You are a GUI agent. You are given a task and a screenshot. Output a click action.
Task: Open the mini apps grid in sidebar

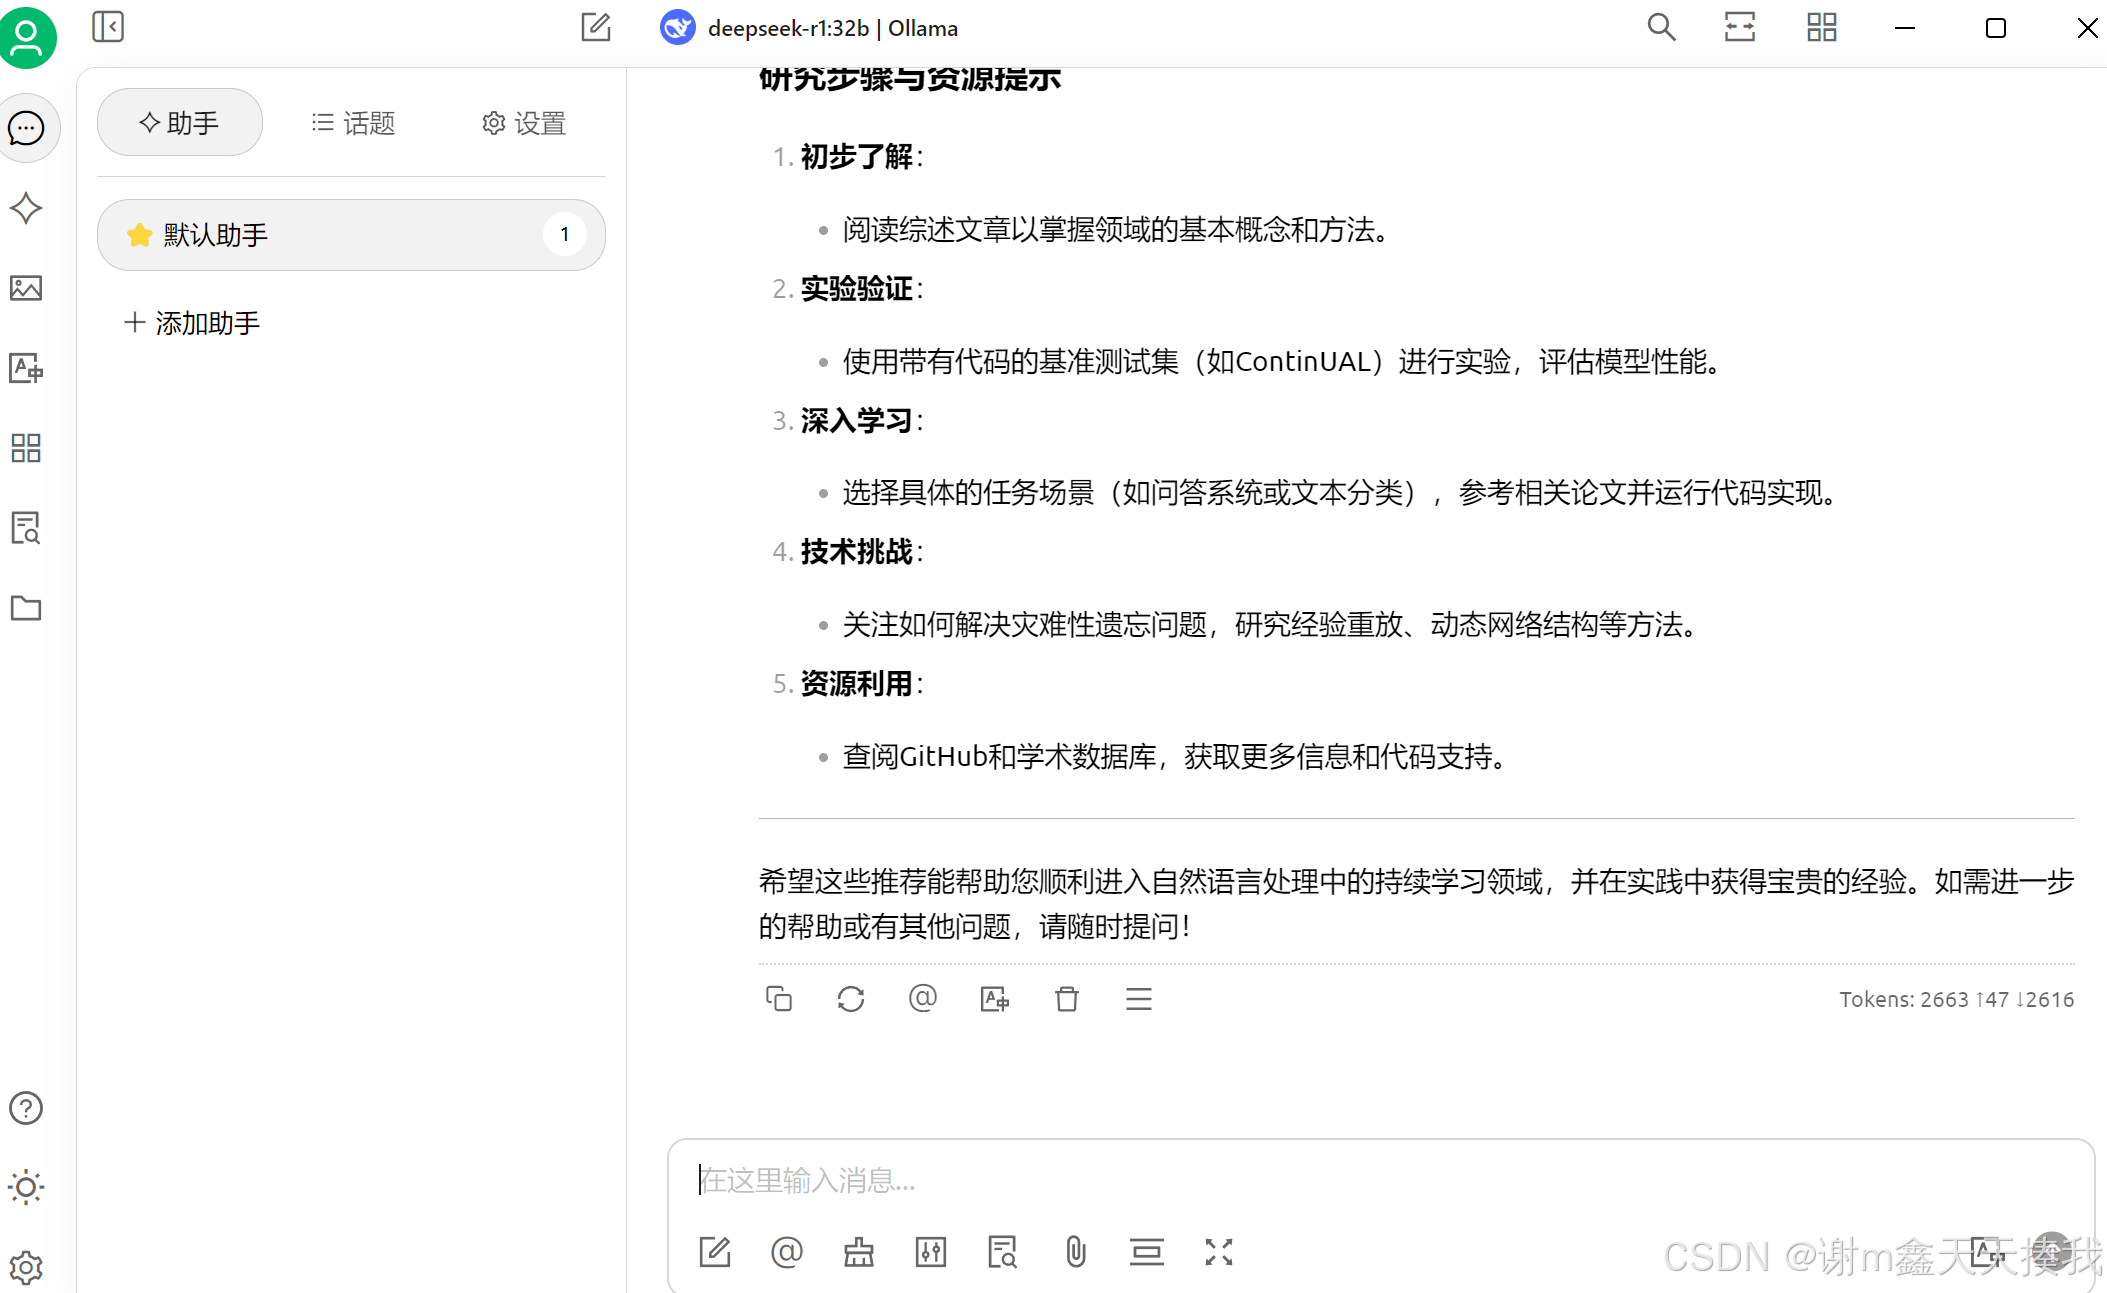point(26,448)
